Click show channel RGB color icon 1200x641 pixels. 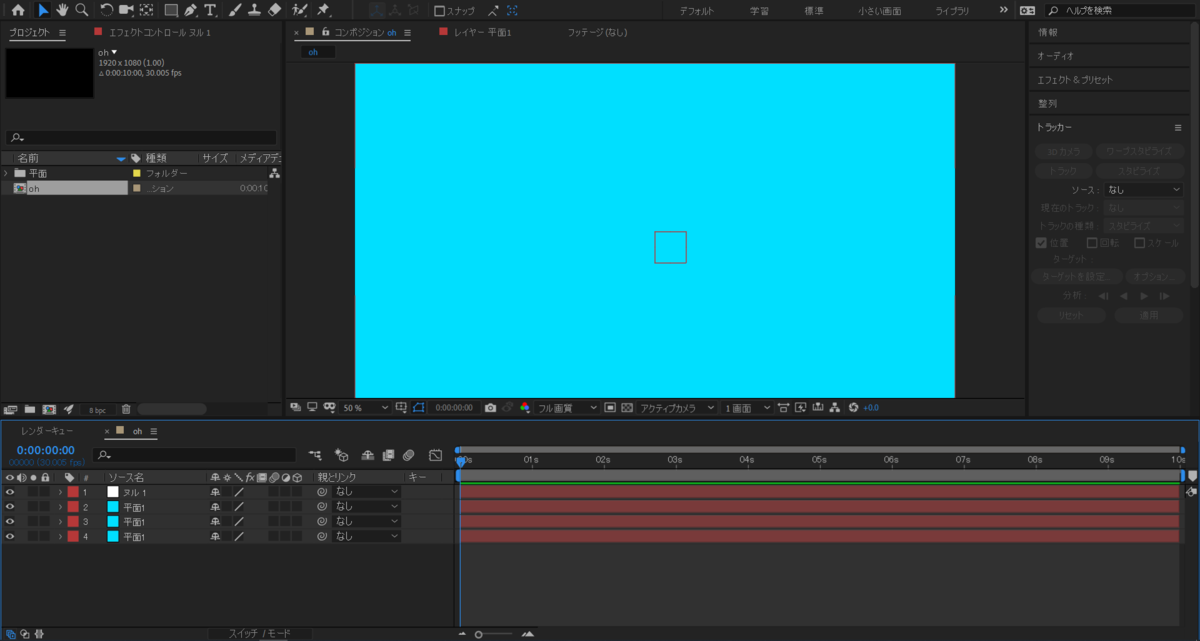pyautogui.click(x=525, y=408)
